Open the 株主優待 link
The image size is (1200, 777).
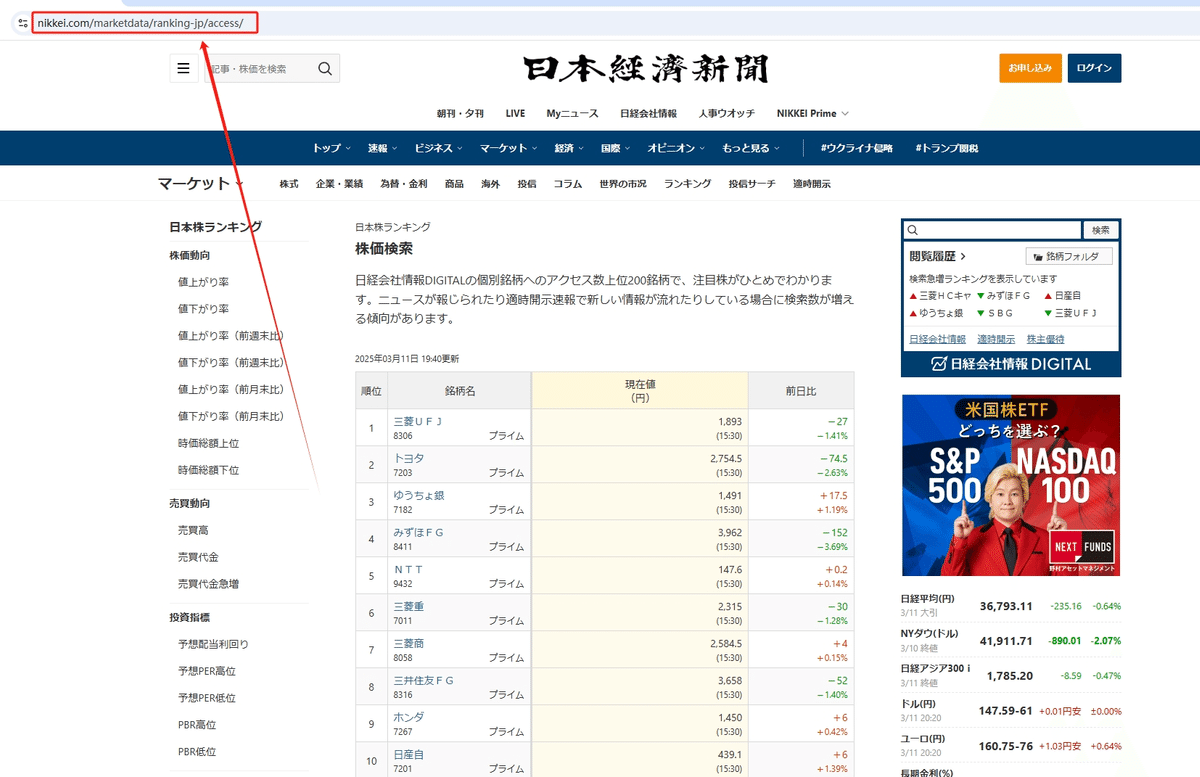click(1047, 339)
